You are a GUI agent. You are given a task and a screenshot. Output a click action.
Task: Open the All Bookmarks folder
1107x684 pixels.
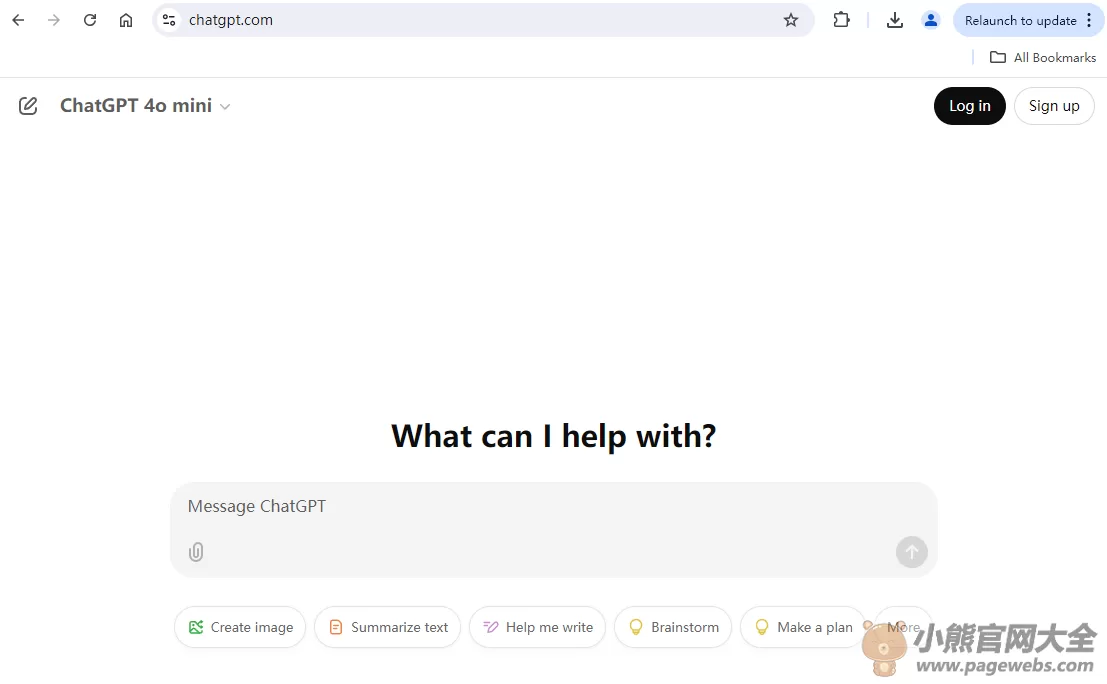click(x=1043, y=58)
